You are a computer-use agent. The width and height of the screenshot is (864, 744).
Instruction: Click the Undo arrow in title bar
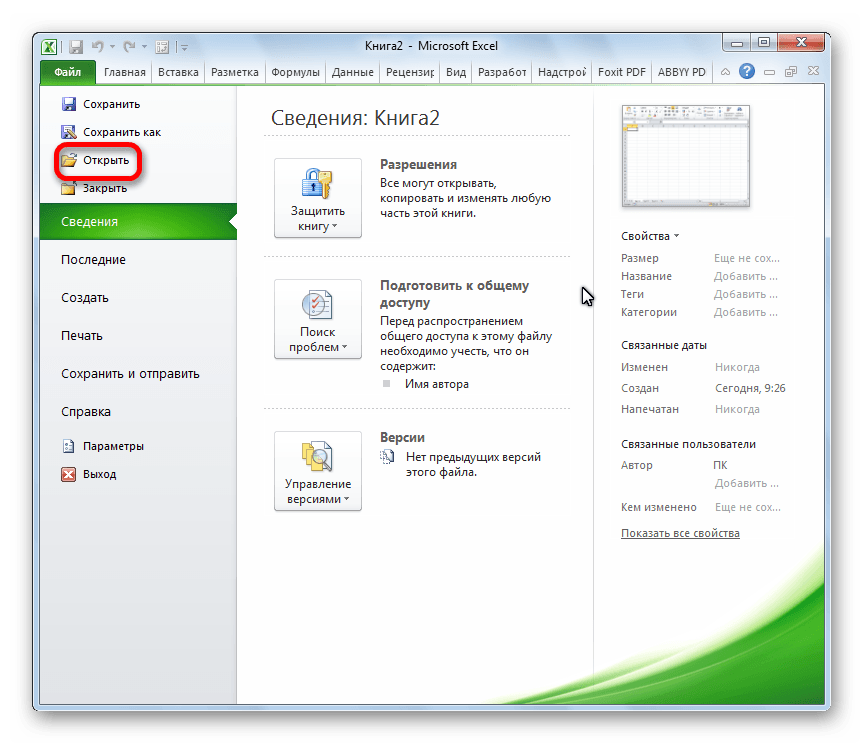(98, 46)
